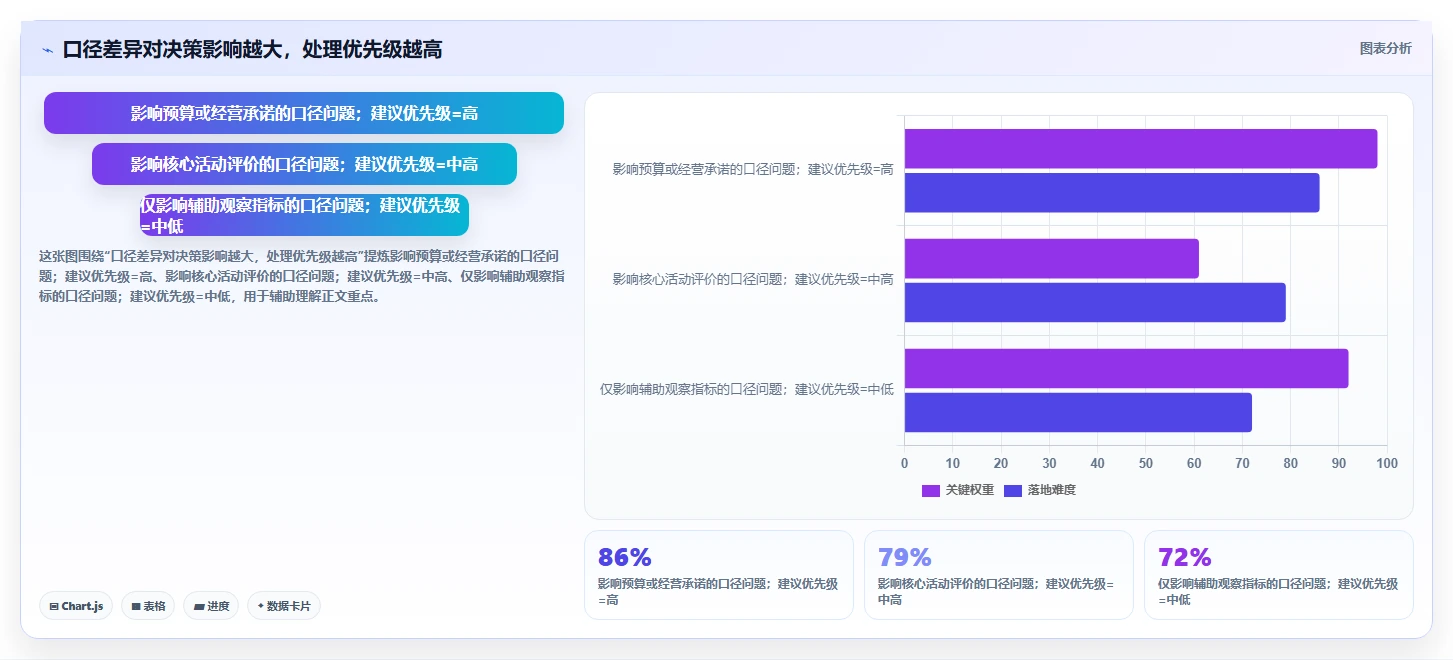
Task: Click the 表格 tag
Action: pyautogui.click(x=148, y=606)
